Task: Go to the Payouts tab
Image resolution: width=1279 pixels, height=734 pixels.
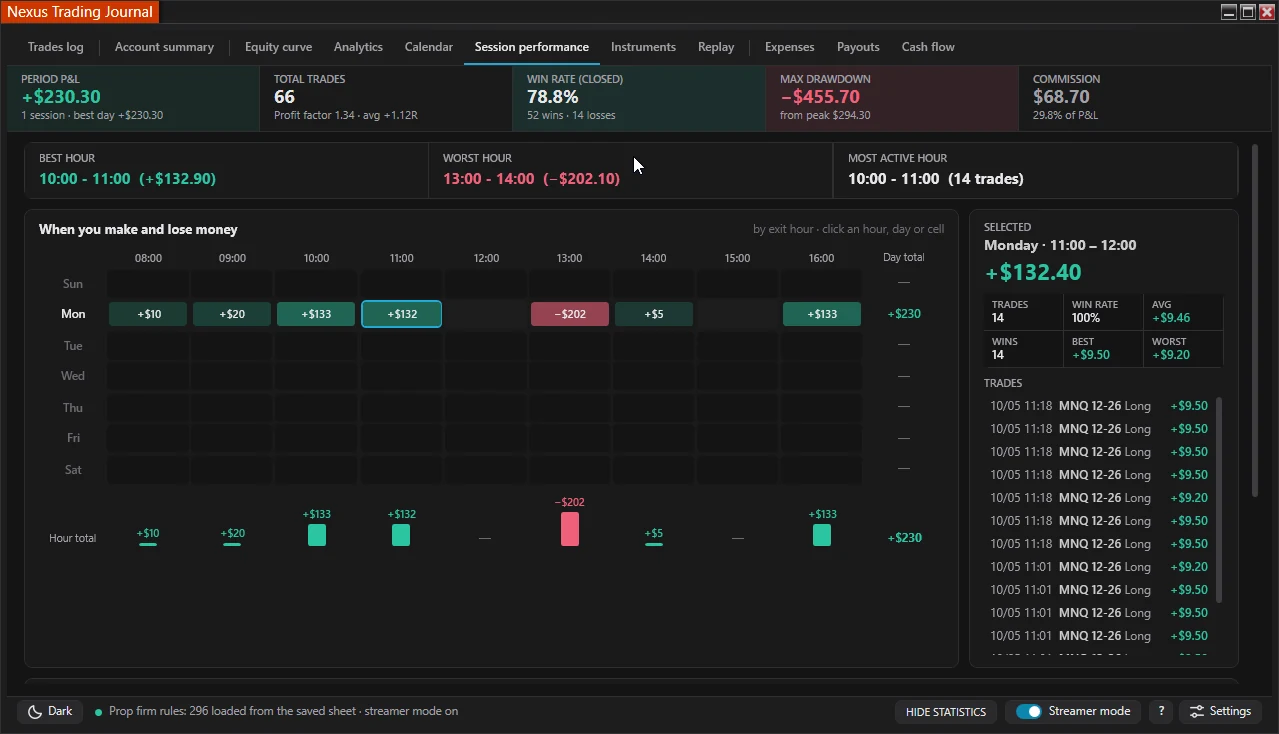Action: (858, 47)
